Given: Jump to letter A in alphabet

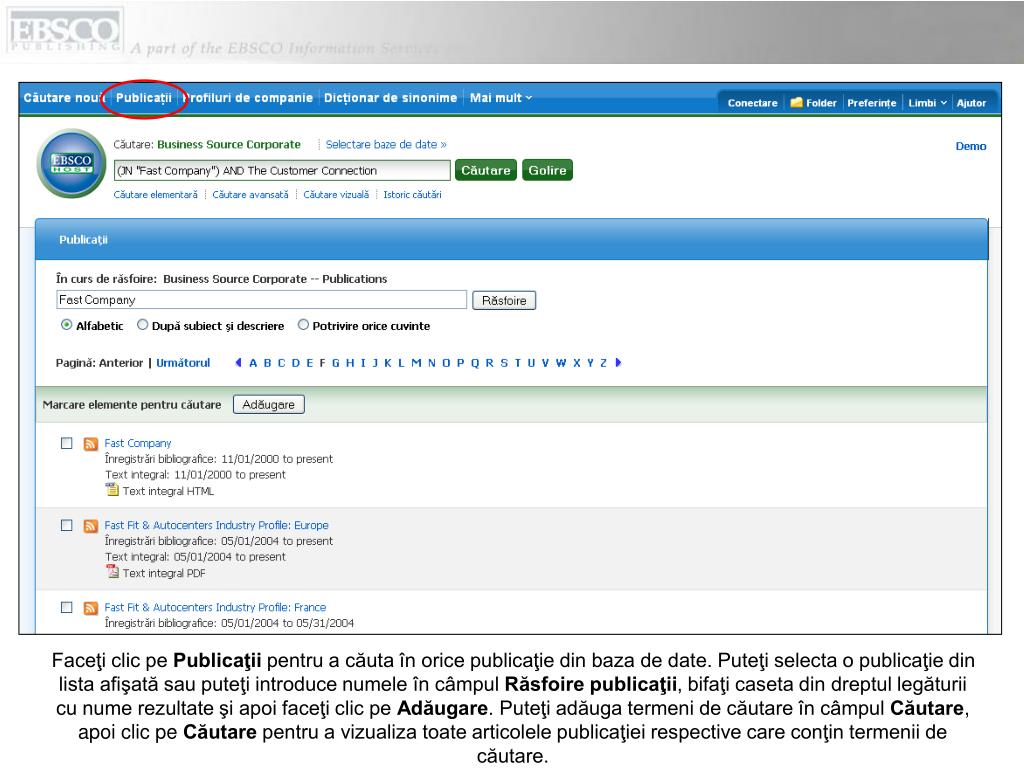Looking at the screenshot, I should point(253,362).
